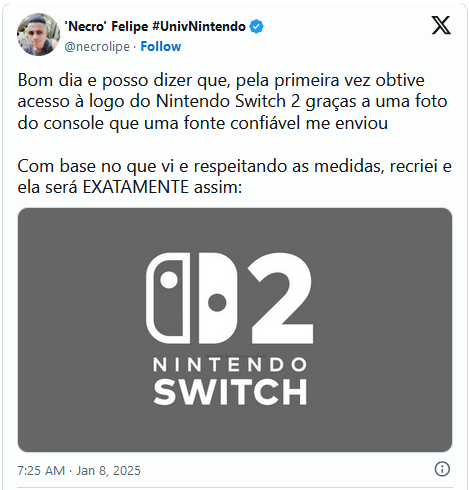The width and height of the screenshot is (469, 490).
Task: Open the X logo link
Action: (x=441, y=25)
